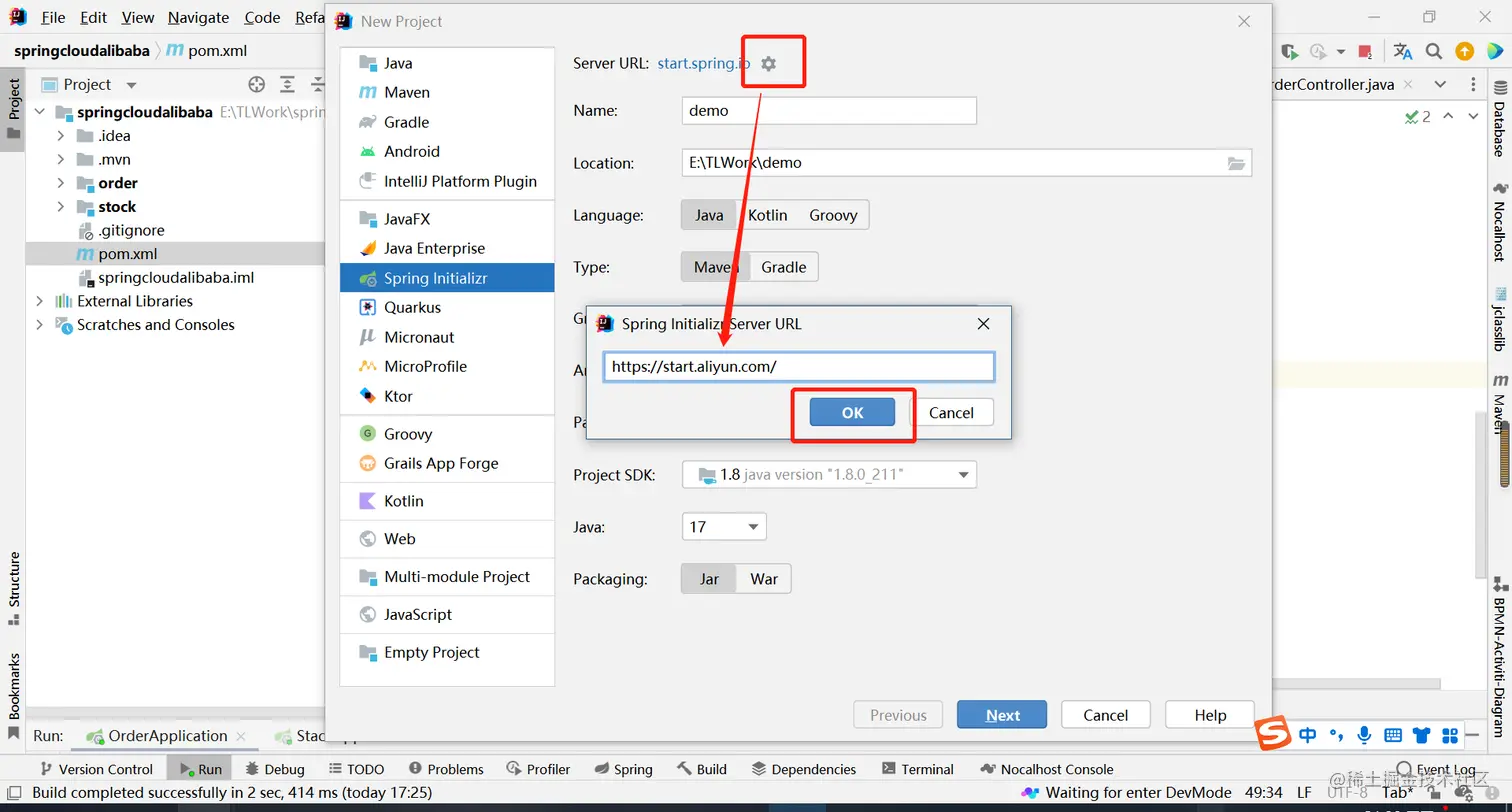Expand stock module folder

pyautogui.click(x=61, y=207)
